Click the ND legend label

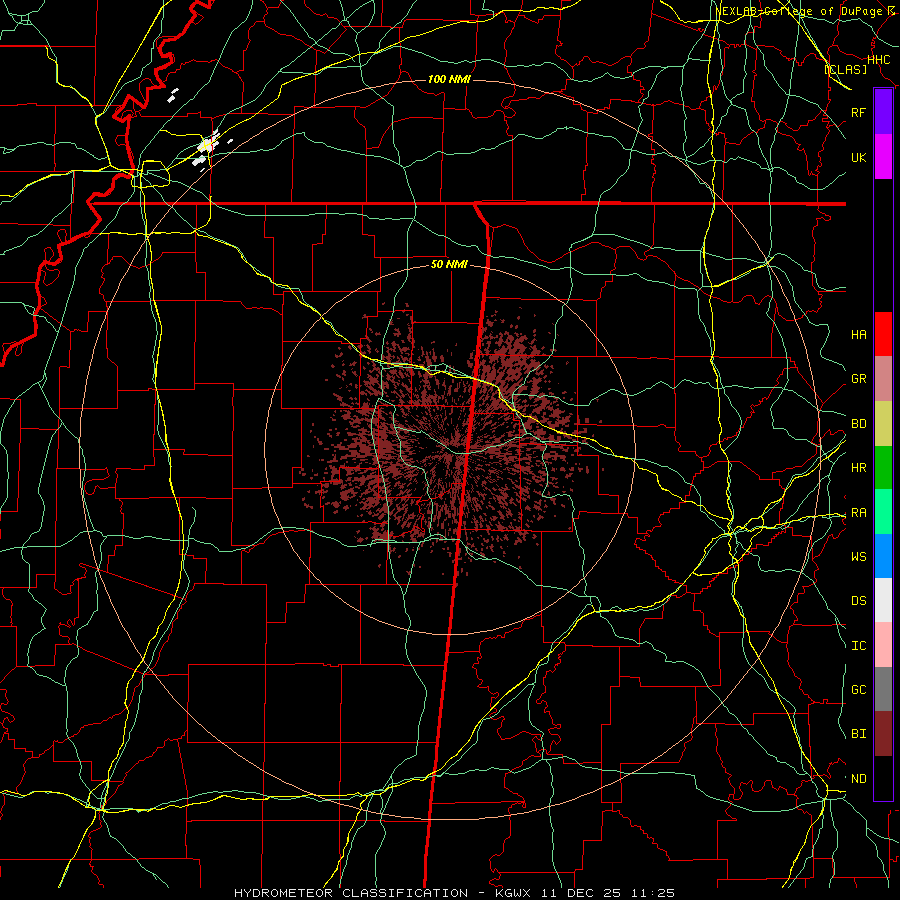point(859,779)
